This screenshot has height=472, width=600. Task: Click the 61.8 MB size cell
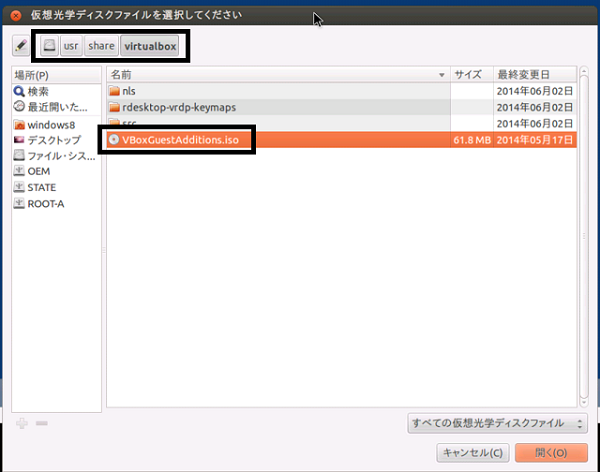coord(472,140)
